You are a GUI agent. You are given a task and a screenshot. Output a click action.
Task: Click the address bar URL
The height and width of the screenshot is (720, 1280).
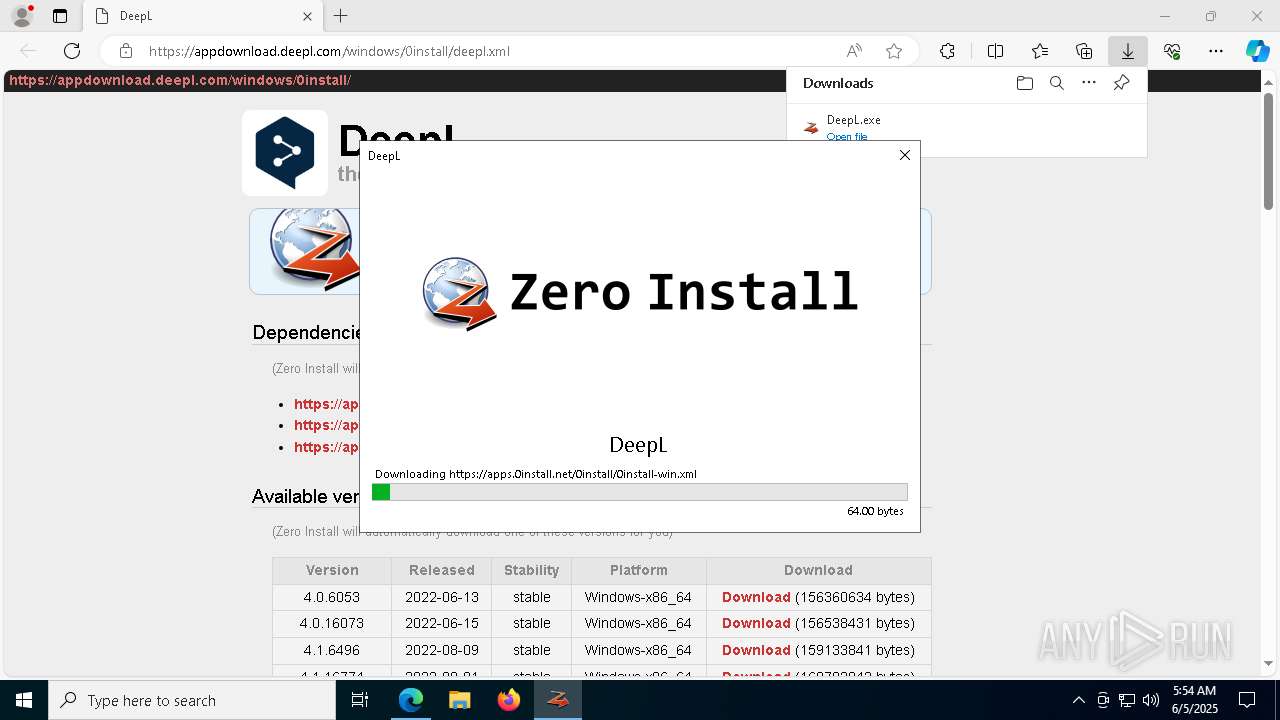(x=329, y=51)
